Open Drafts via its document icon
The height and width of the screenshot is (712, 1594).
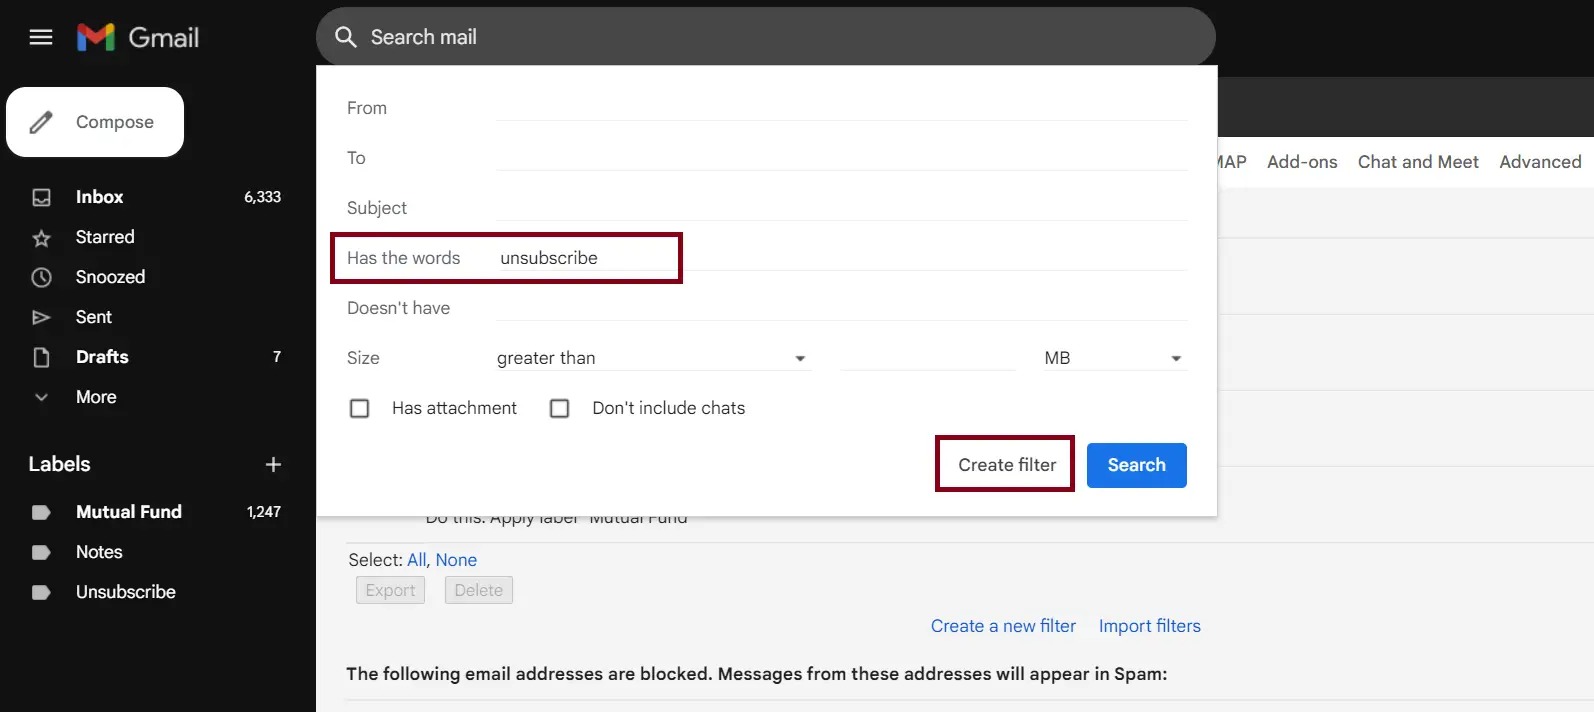click(41, 357)
